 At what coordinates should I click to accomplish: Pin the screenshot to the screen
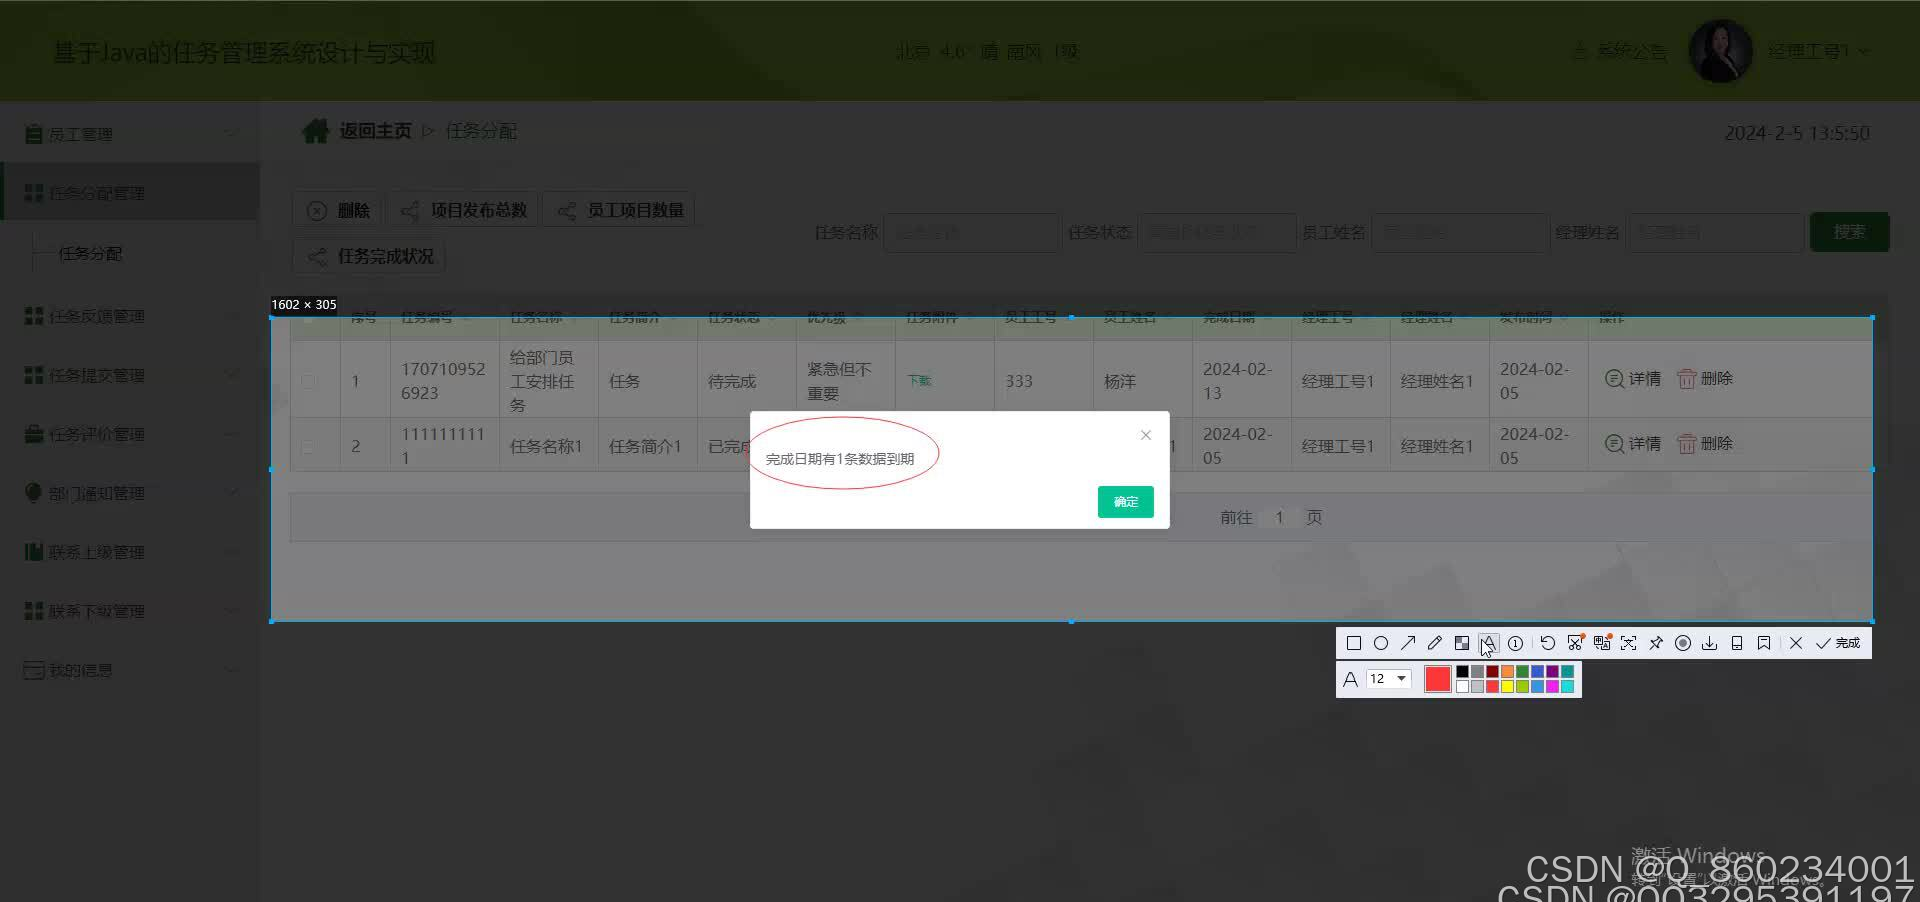coord(1656,643)
